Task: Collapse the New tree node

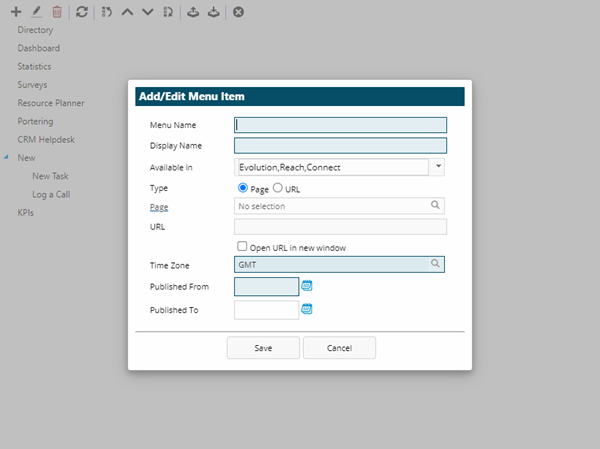Action: point(7,158)
